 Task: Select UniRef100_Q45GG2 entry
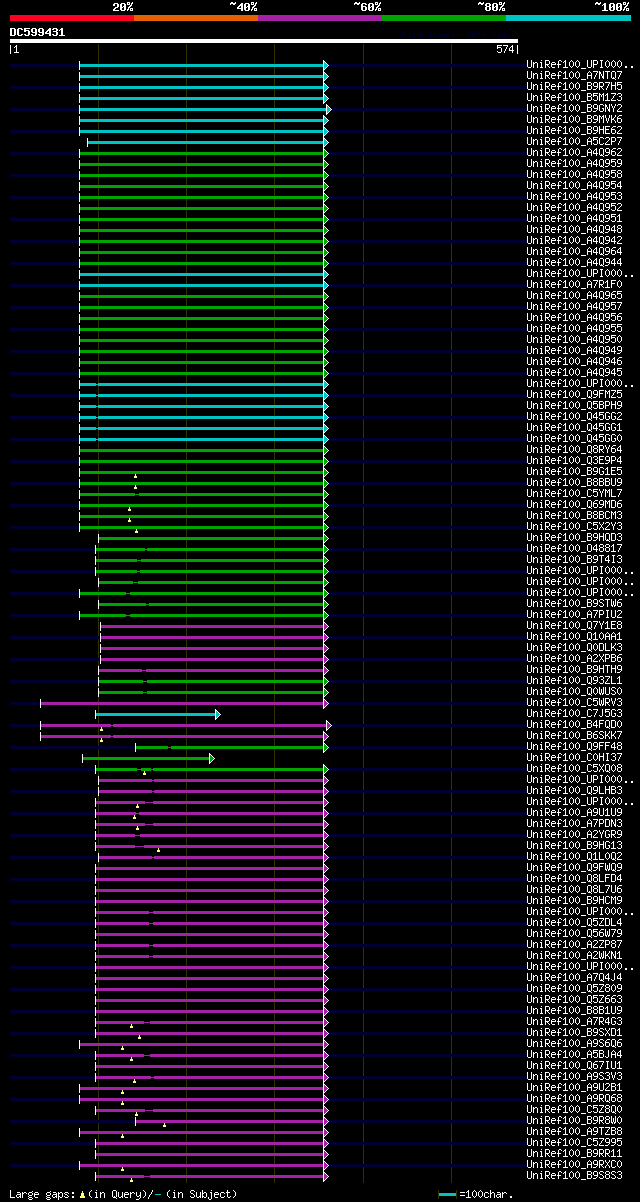click(x=574, y=416)
